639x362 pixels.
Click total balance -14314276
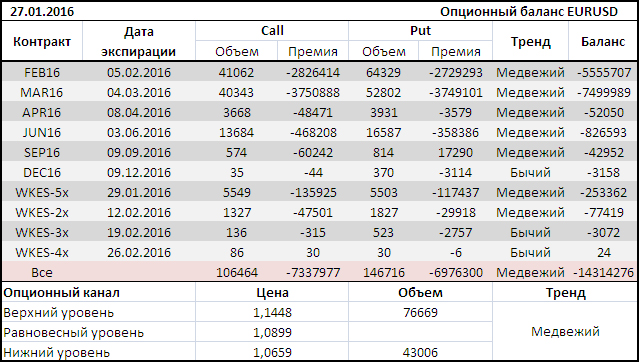pyautogui.click(x=603, y=272)
